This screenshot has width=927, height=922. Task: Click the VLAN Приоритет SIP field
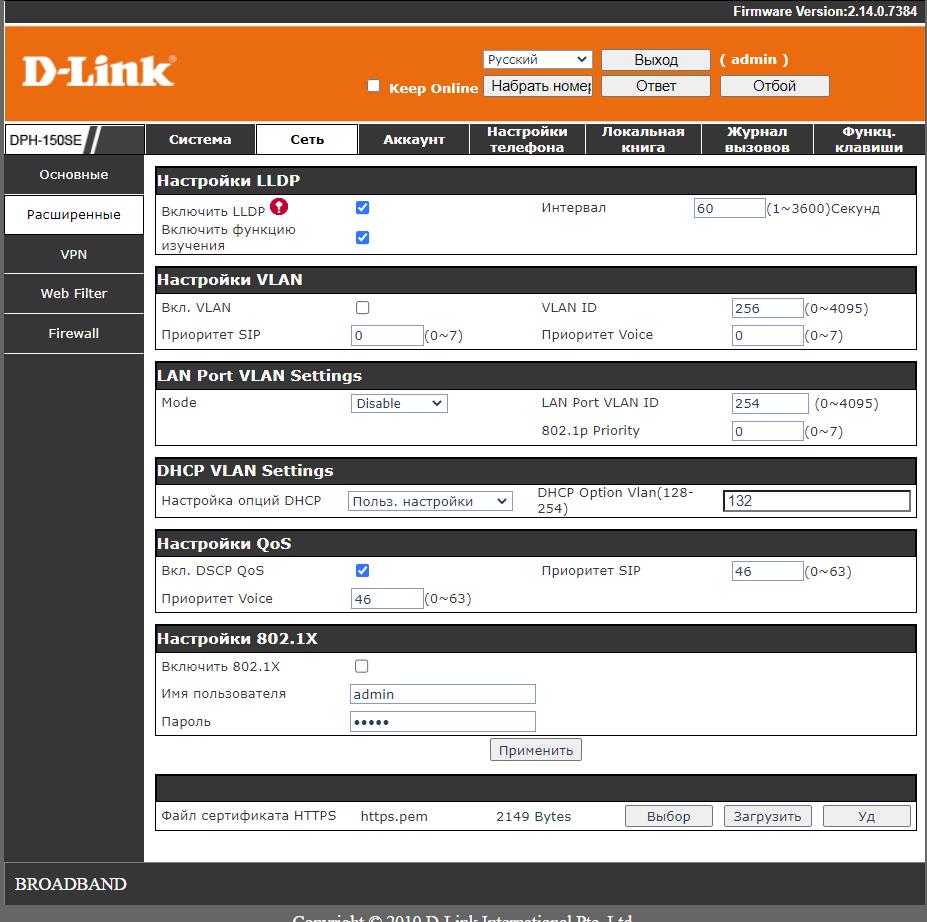[387, 335]
